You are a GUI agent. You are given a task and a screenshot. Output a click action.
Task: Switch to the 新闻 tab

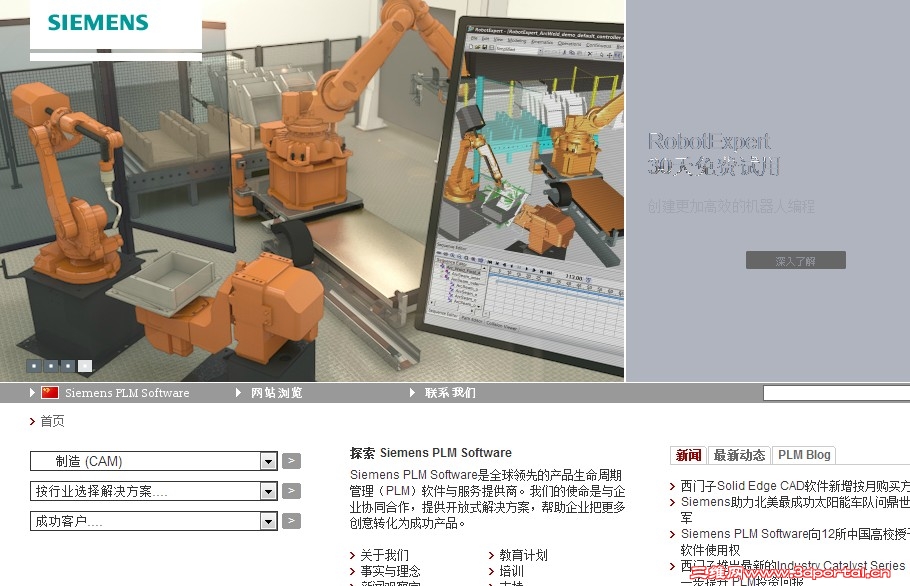[688, 455]
